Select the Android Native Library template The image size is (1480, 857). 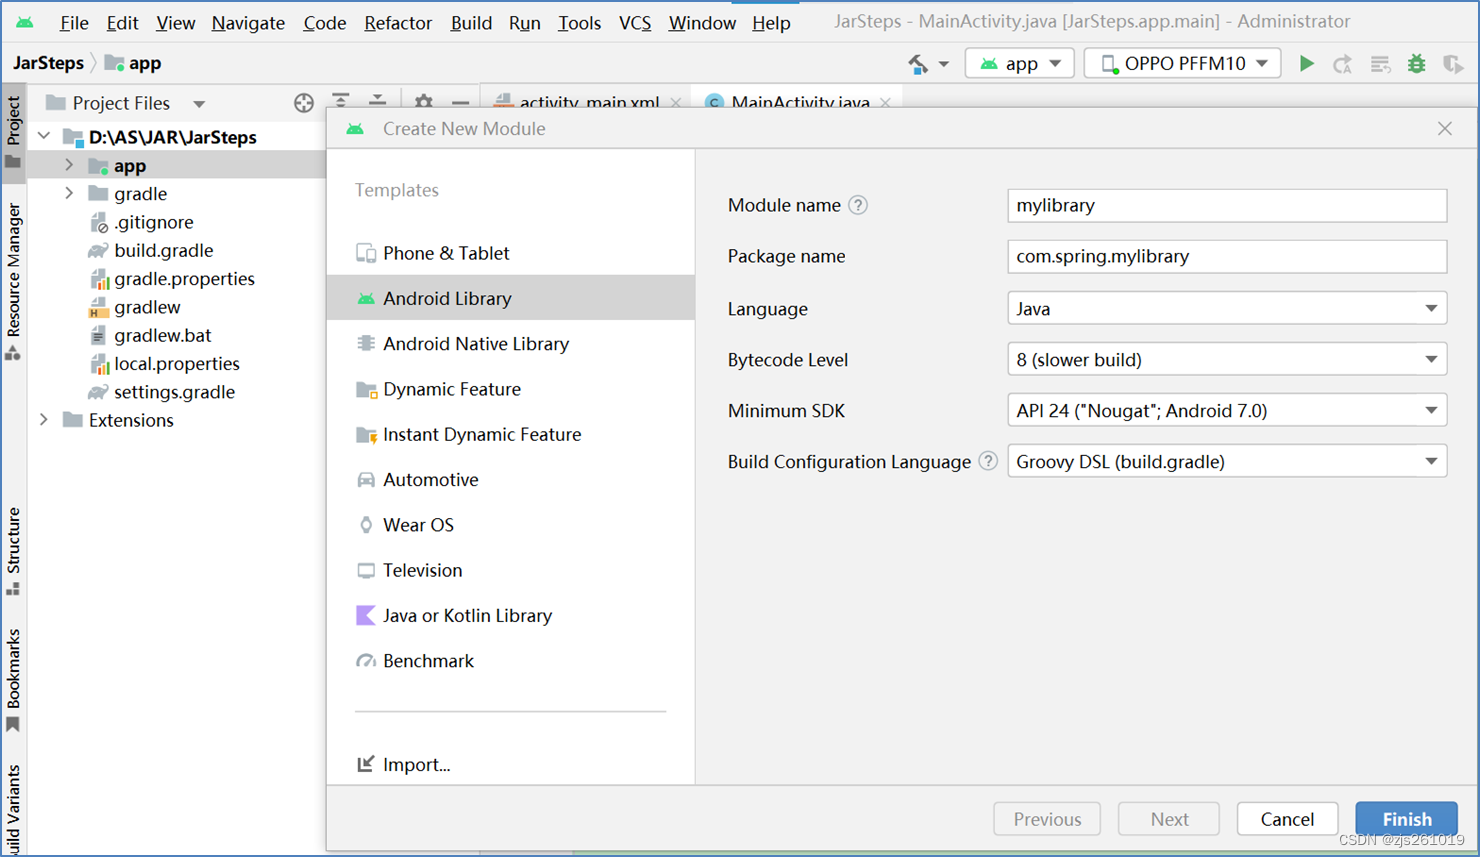coord(476,343)
